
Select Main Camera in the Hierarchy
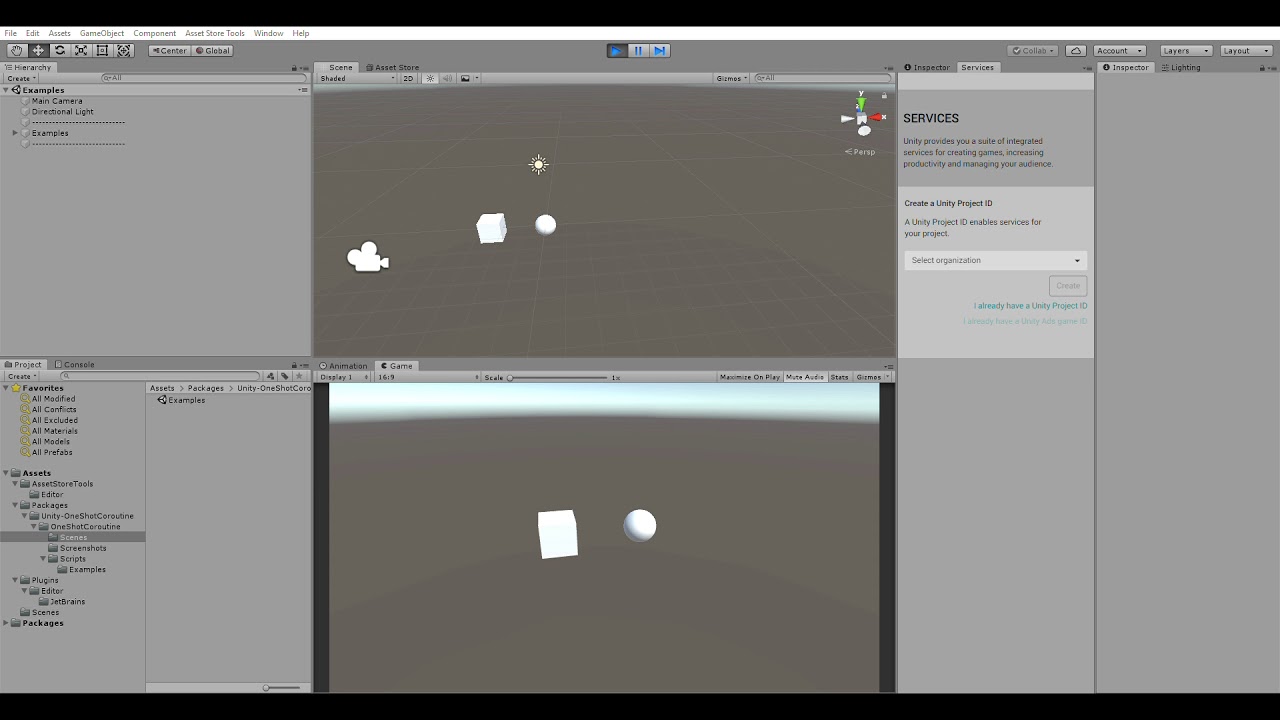57,100
